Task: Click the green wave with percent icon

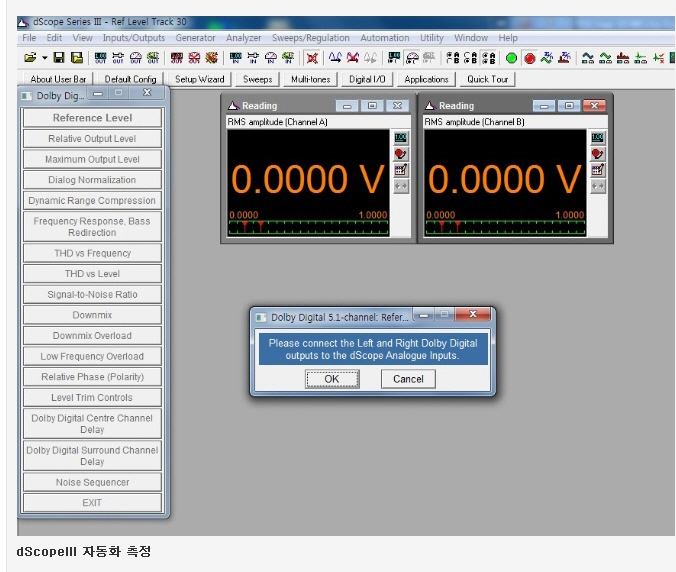Action: [x=547, y=57]
